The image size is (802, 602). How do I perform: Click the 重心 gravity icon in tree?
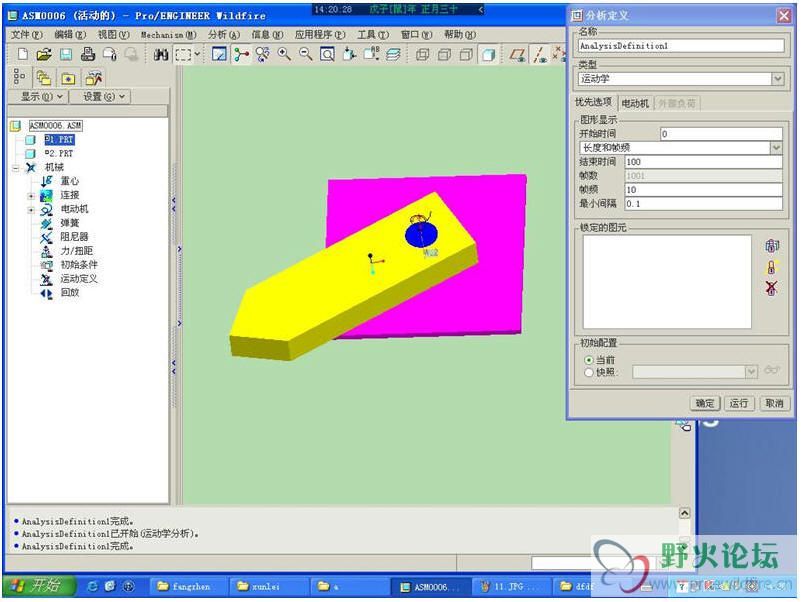pos(47,181)
